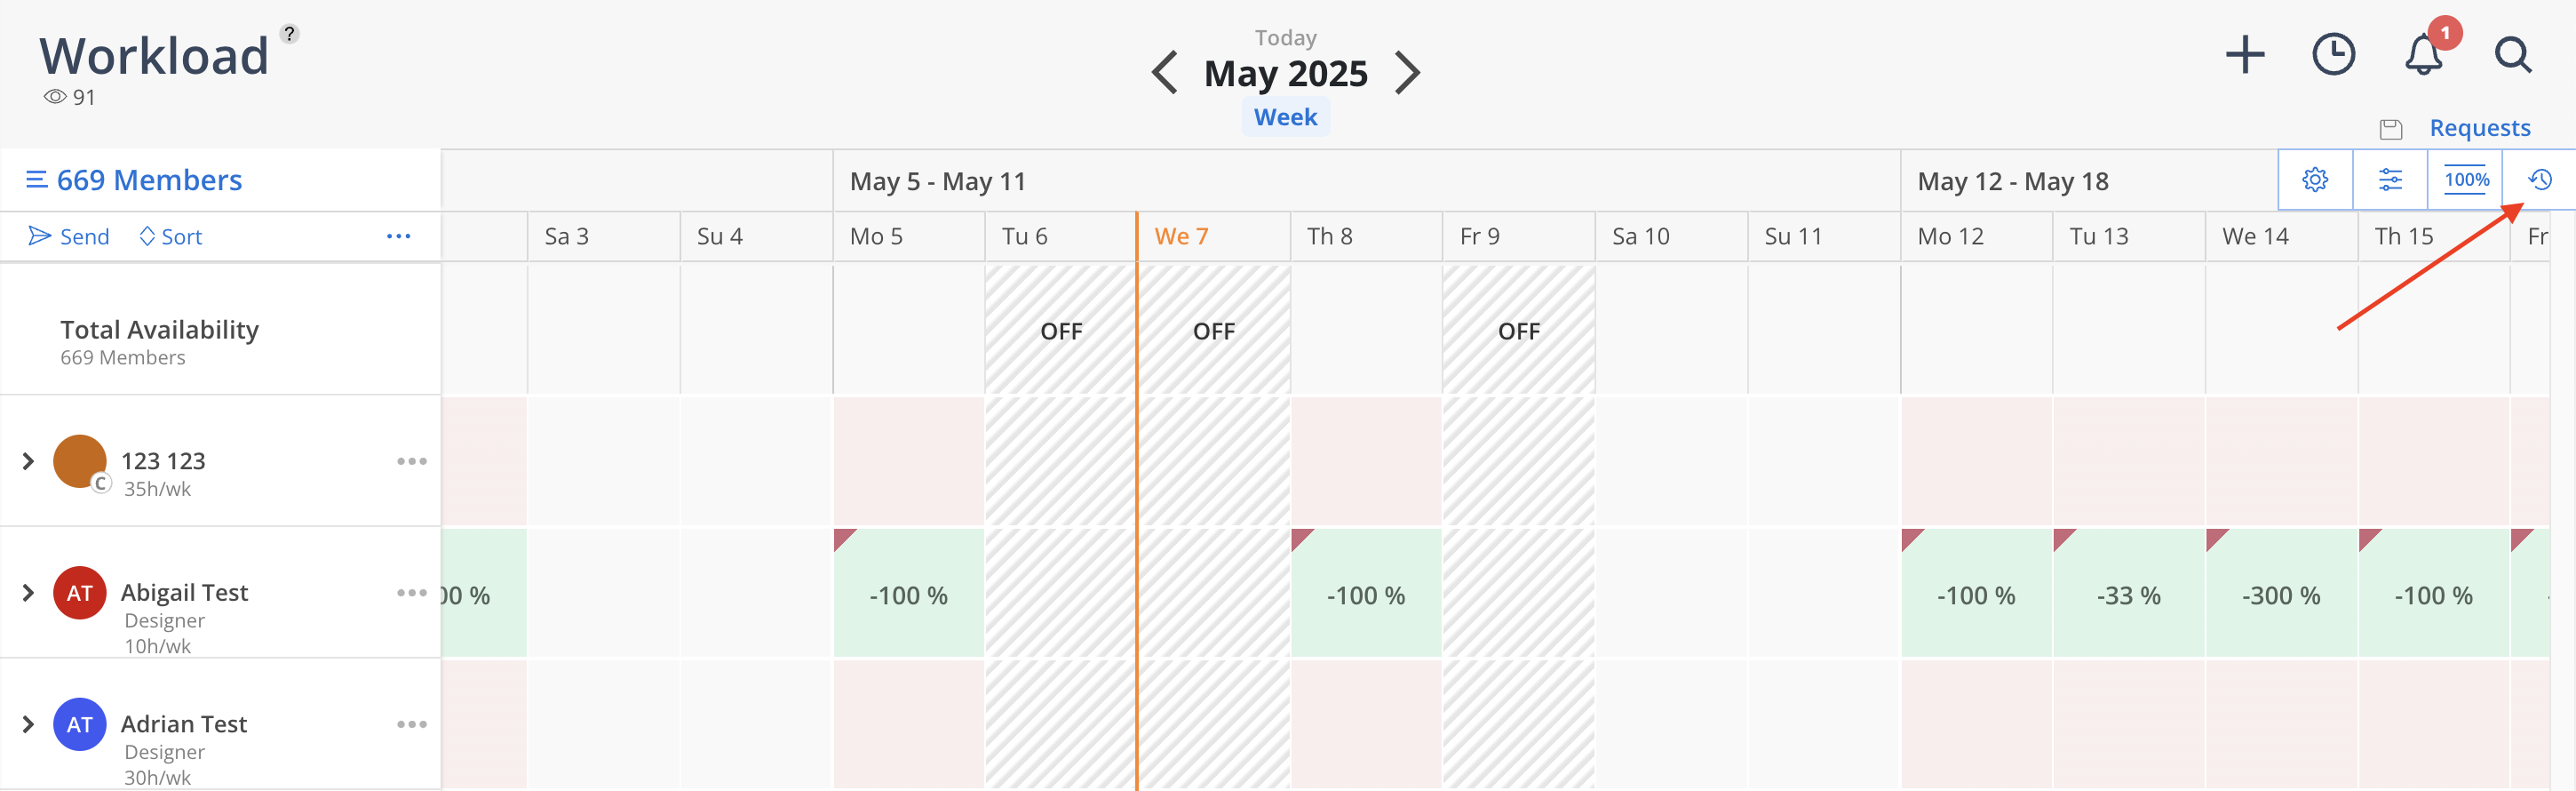Screen dimensions: 2576x791
Task: Expand Abigail Test's row
Action: pyautogui.click(x=28, y=593)
